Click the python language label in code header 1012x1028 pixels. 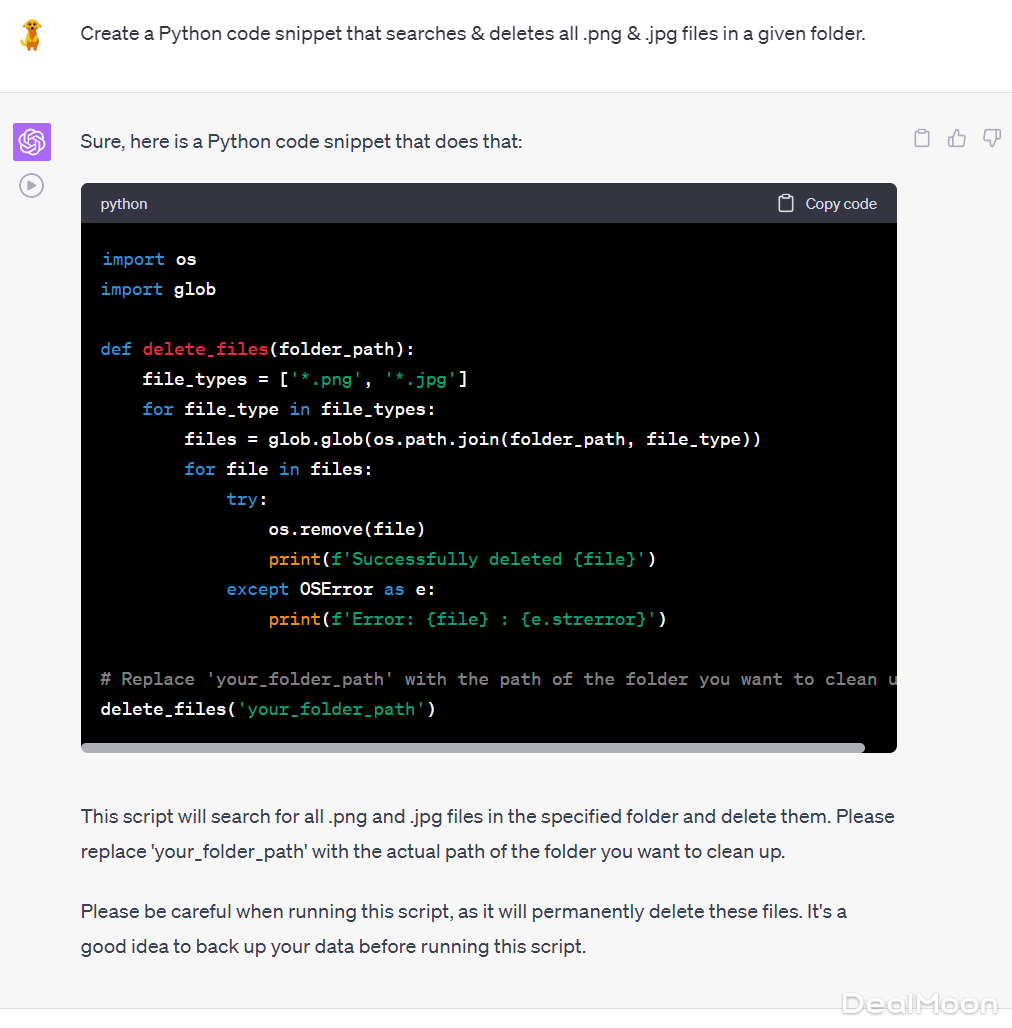[124, 204]
